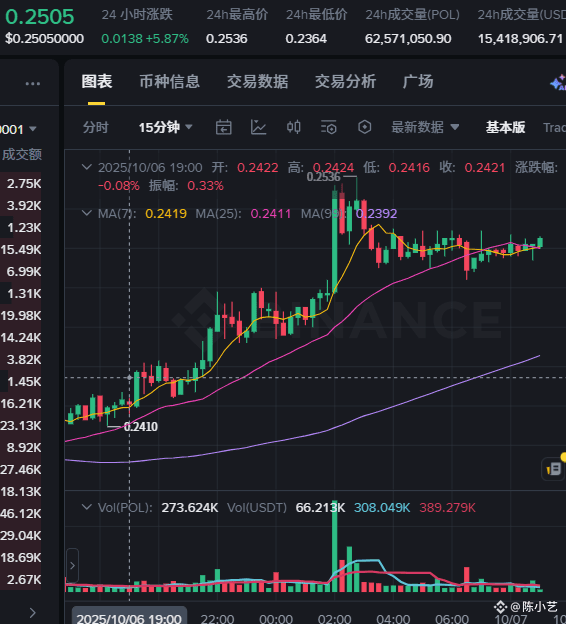Open the AI sparkle assistant icon
The image size is (566, 624).
[558, 83]
